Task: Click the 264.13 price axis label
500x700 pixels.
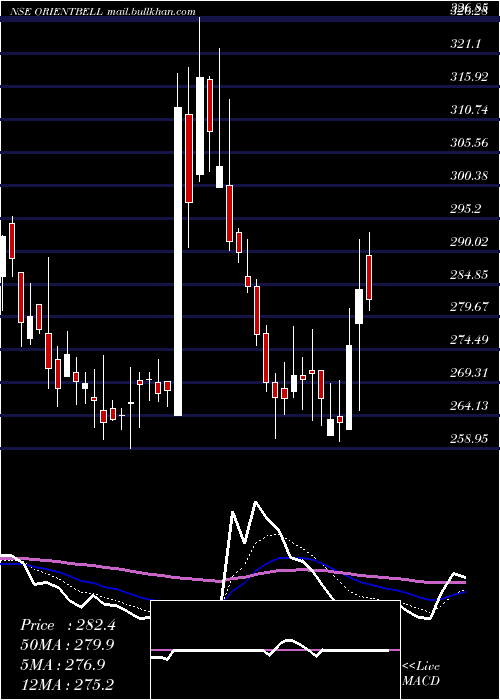Action: (469, 406)
